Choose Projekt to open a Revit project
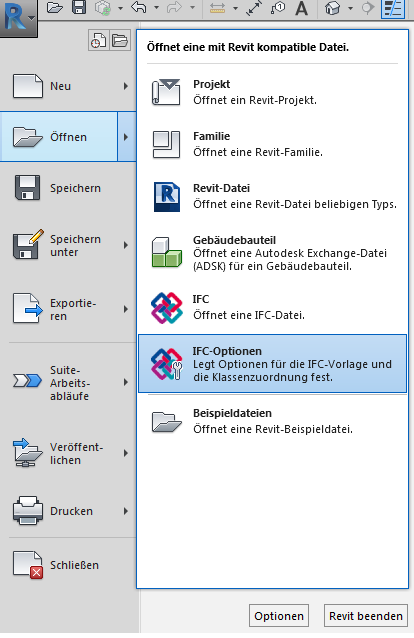Screen dimensions: 414x638 (272, 92)
